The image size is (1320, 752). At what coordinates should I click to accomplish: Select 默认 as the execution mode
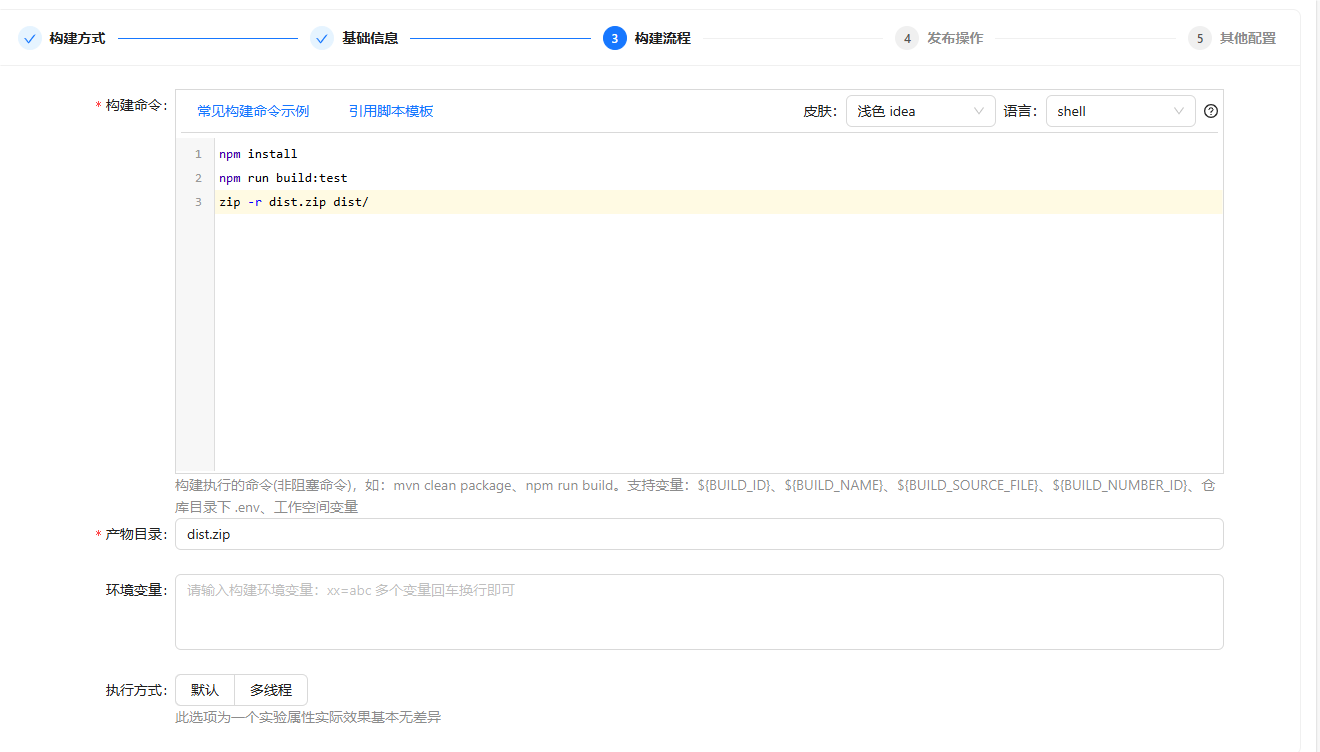204,689
